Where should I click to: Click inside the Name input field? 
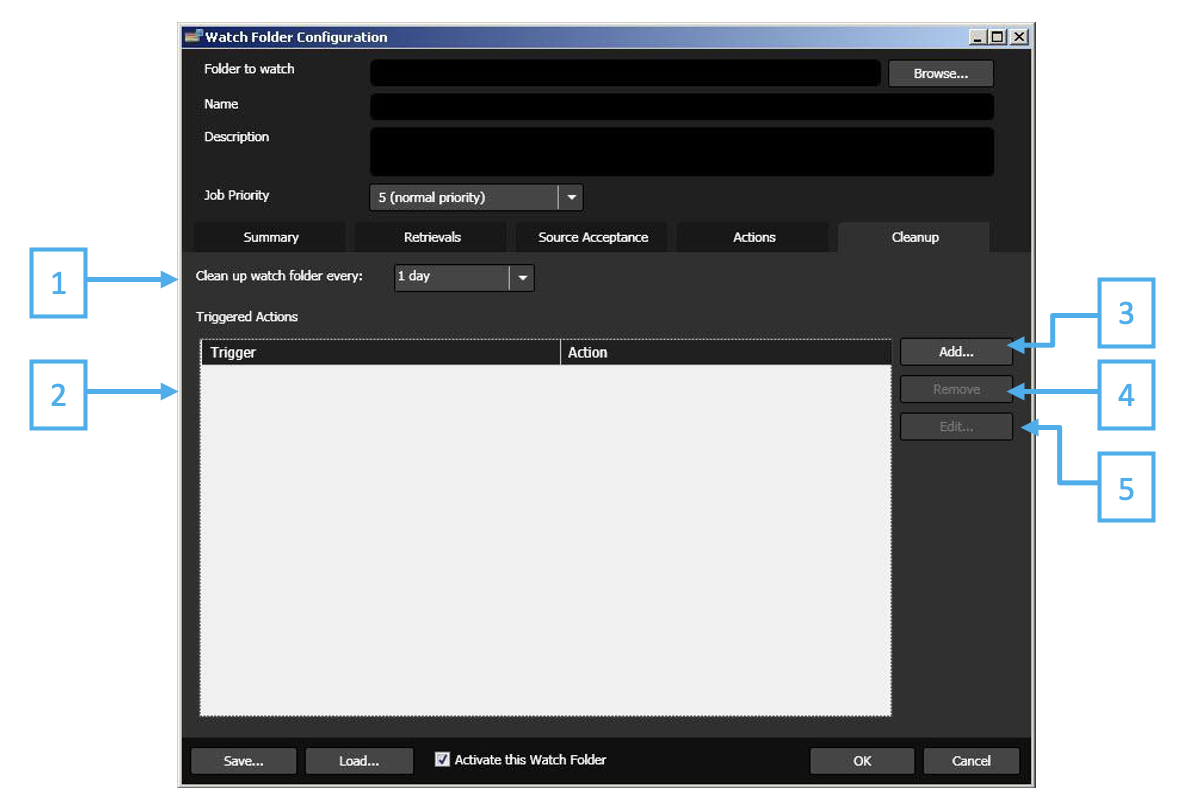680,106
